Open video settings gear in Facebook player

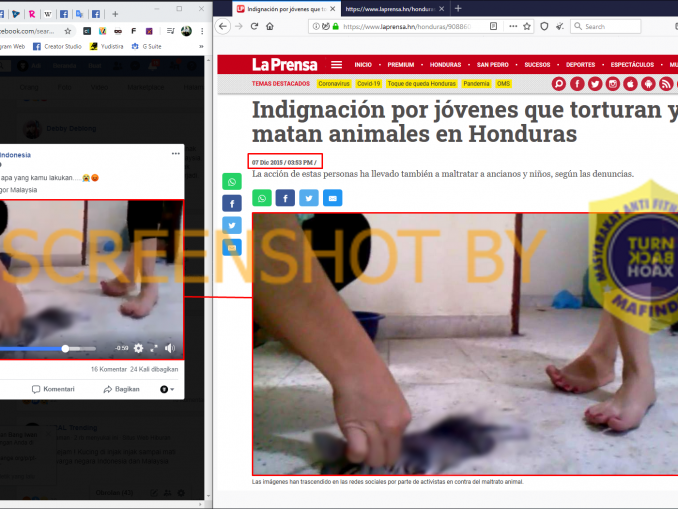[138, 348]
